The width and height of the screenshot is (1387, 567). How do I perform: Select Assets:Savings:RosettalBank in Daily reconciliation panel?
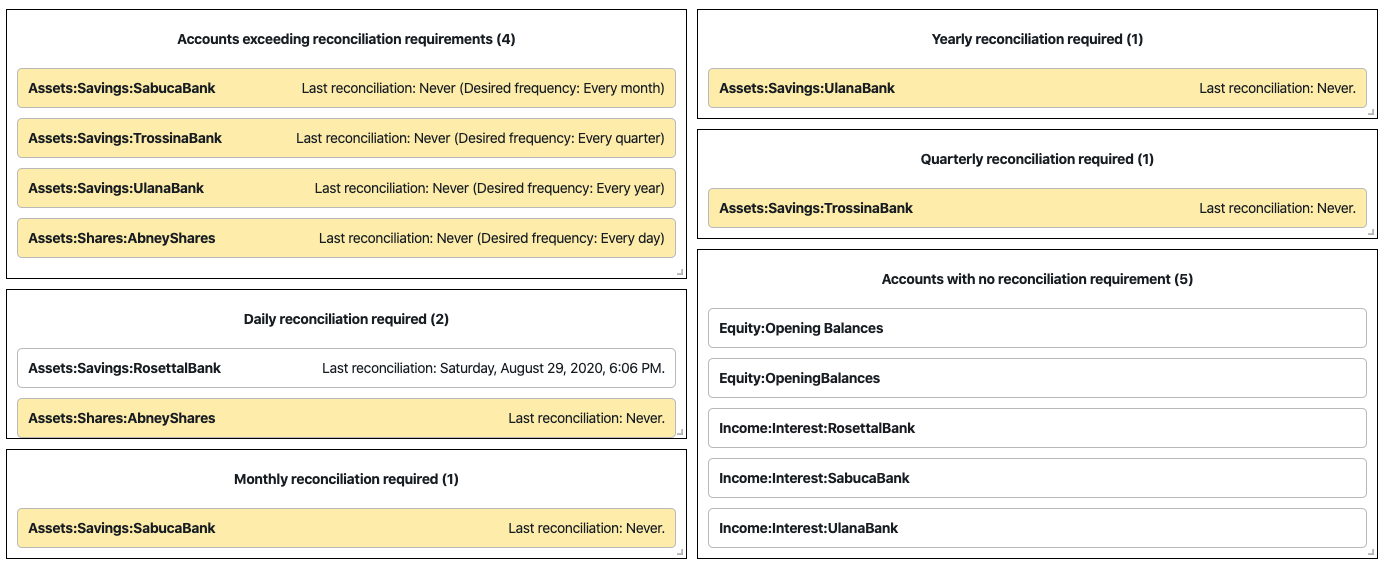click(346, 368)
